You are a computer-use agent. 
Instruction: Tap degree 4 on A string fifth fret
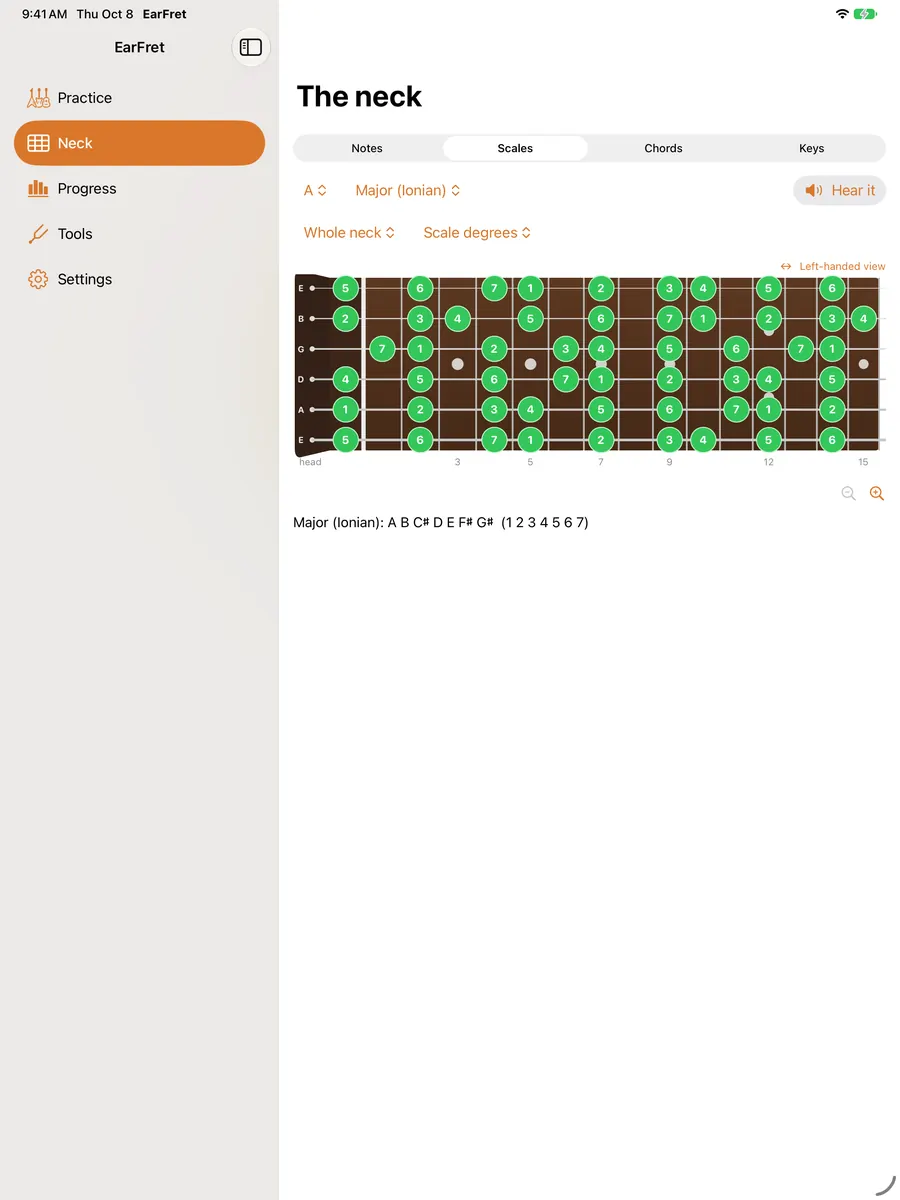[530, 409]
